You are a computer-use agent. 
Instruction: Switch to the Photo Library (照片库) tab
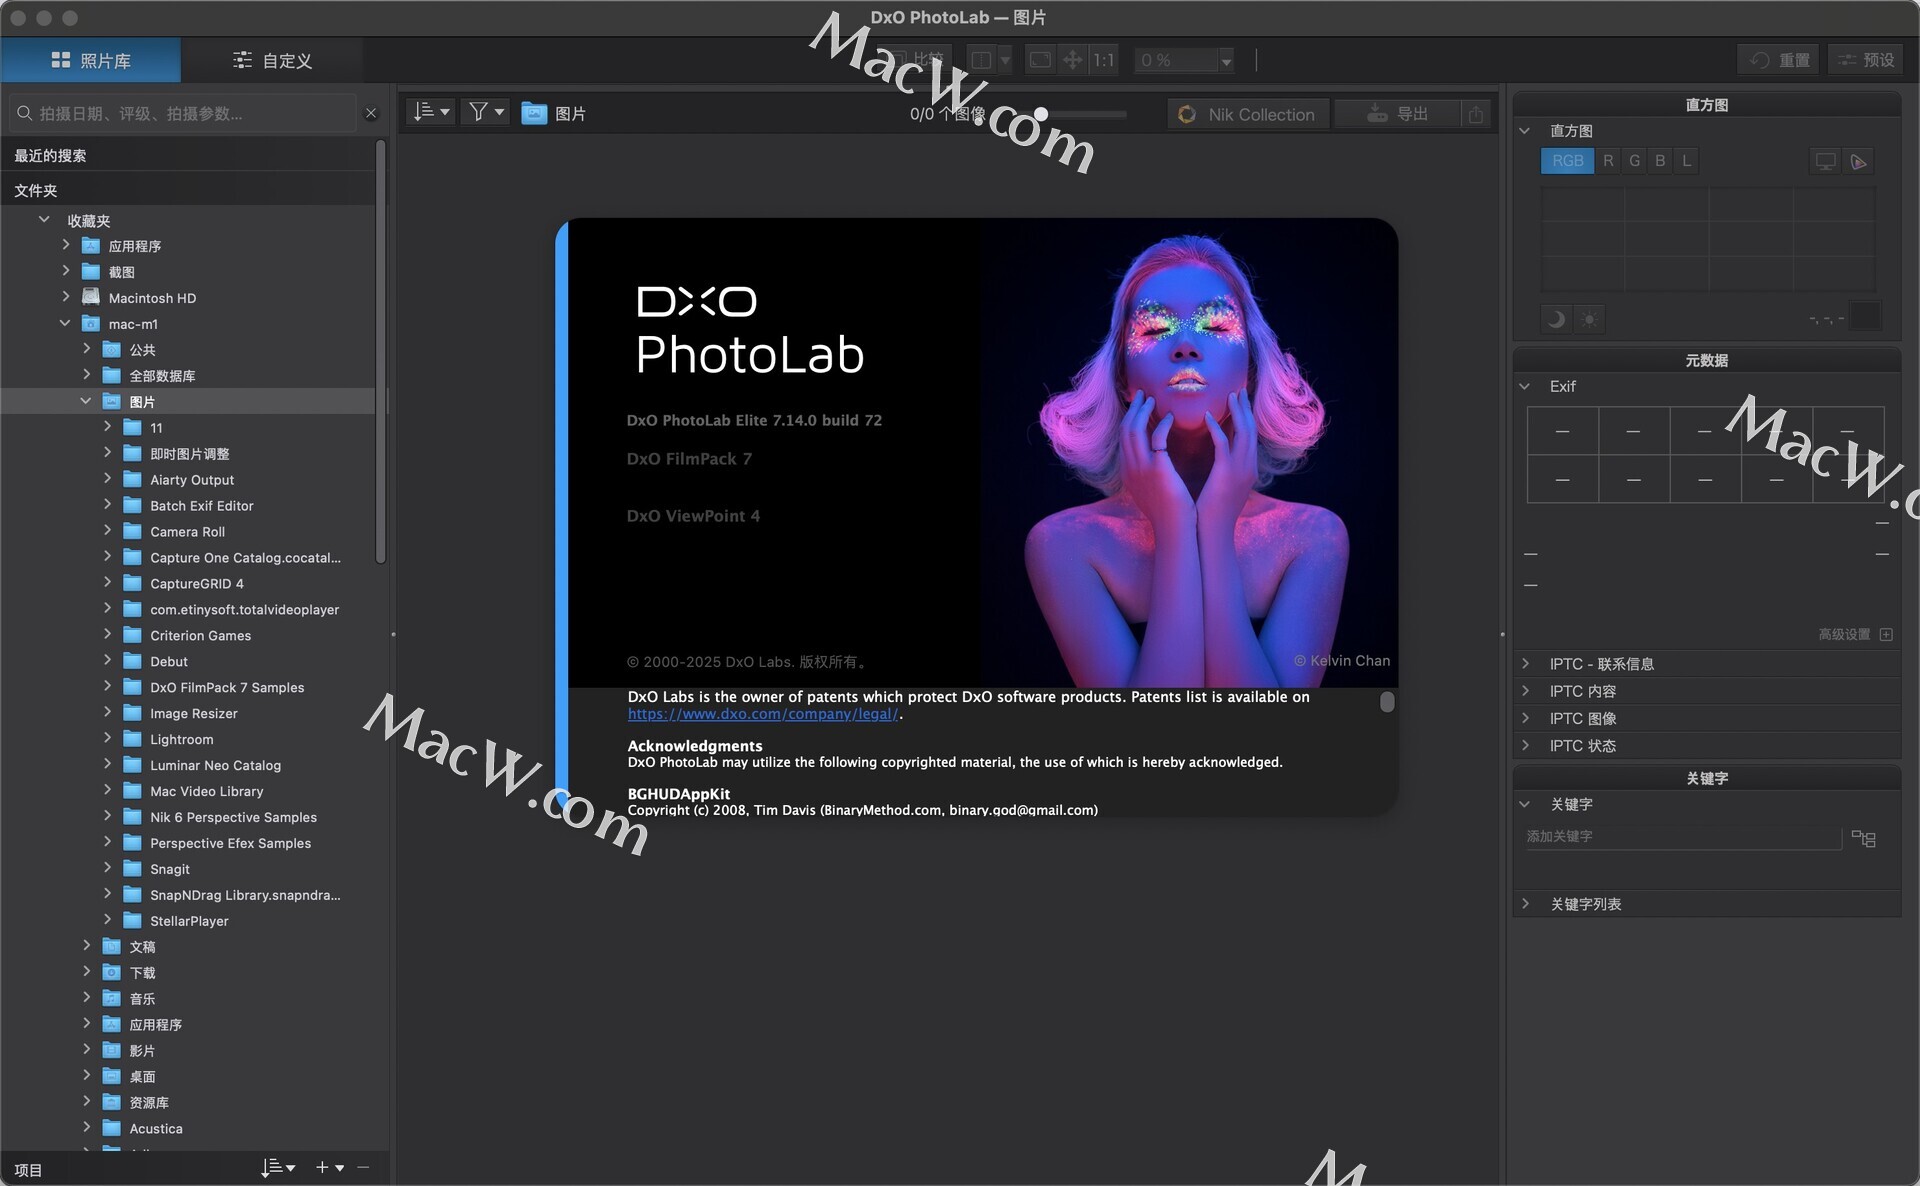[91, 60]
